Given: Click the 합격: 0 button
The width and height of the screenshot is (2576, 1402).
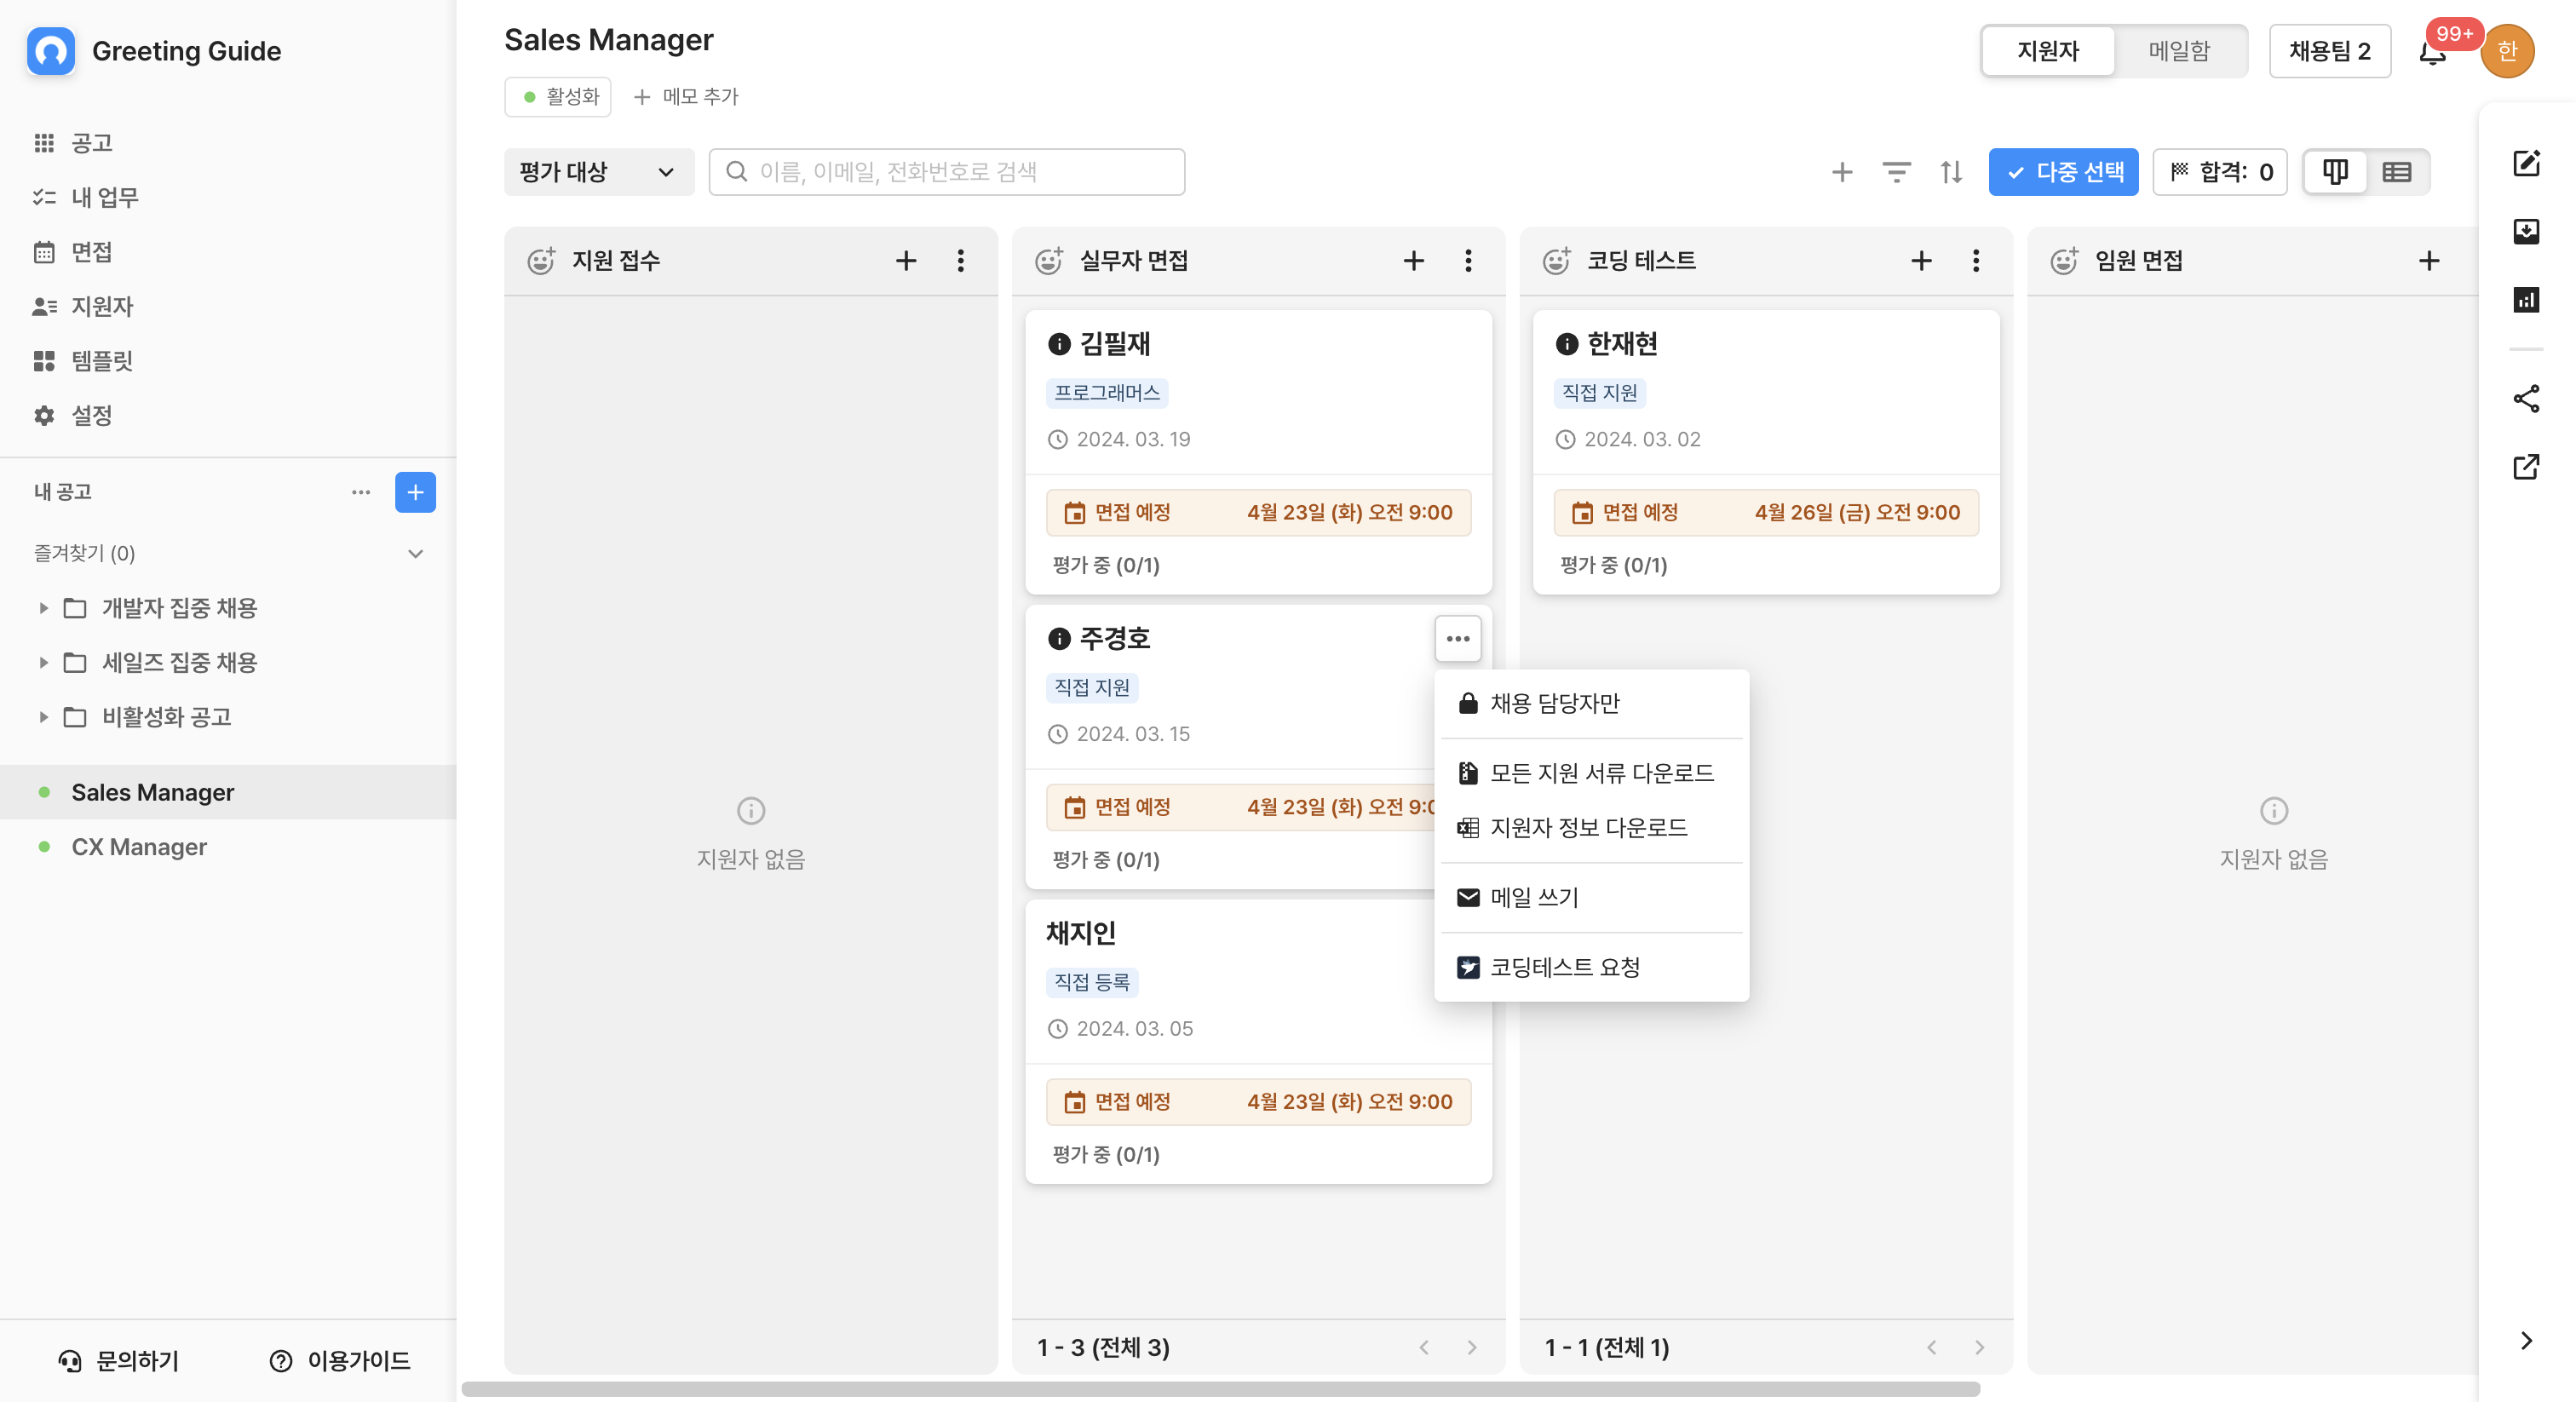Looking at the screenshot, I should [2220, 172].
